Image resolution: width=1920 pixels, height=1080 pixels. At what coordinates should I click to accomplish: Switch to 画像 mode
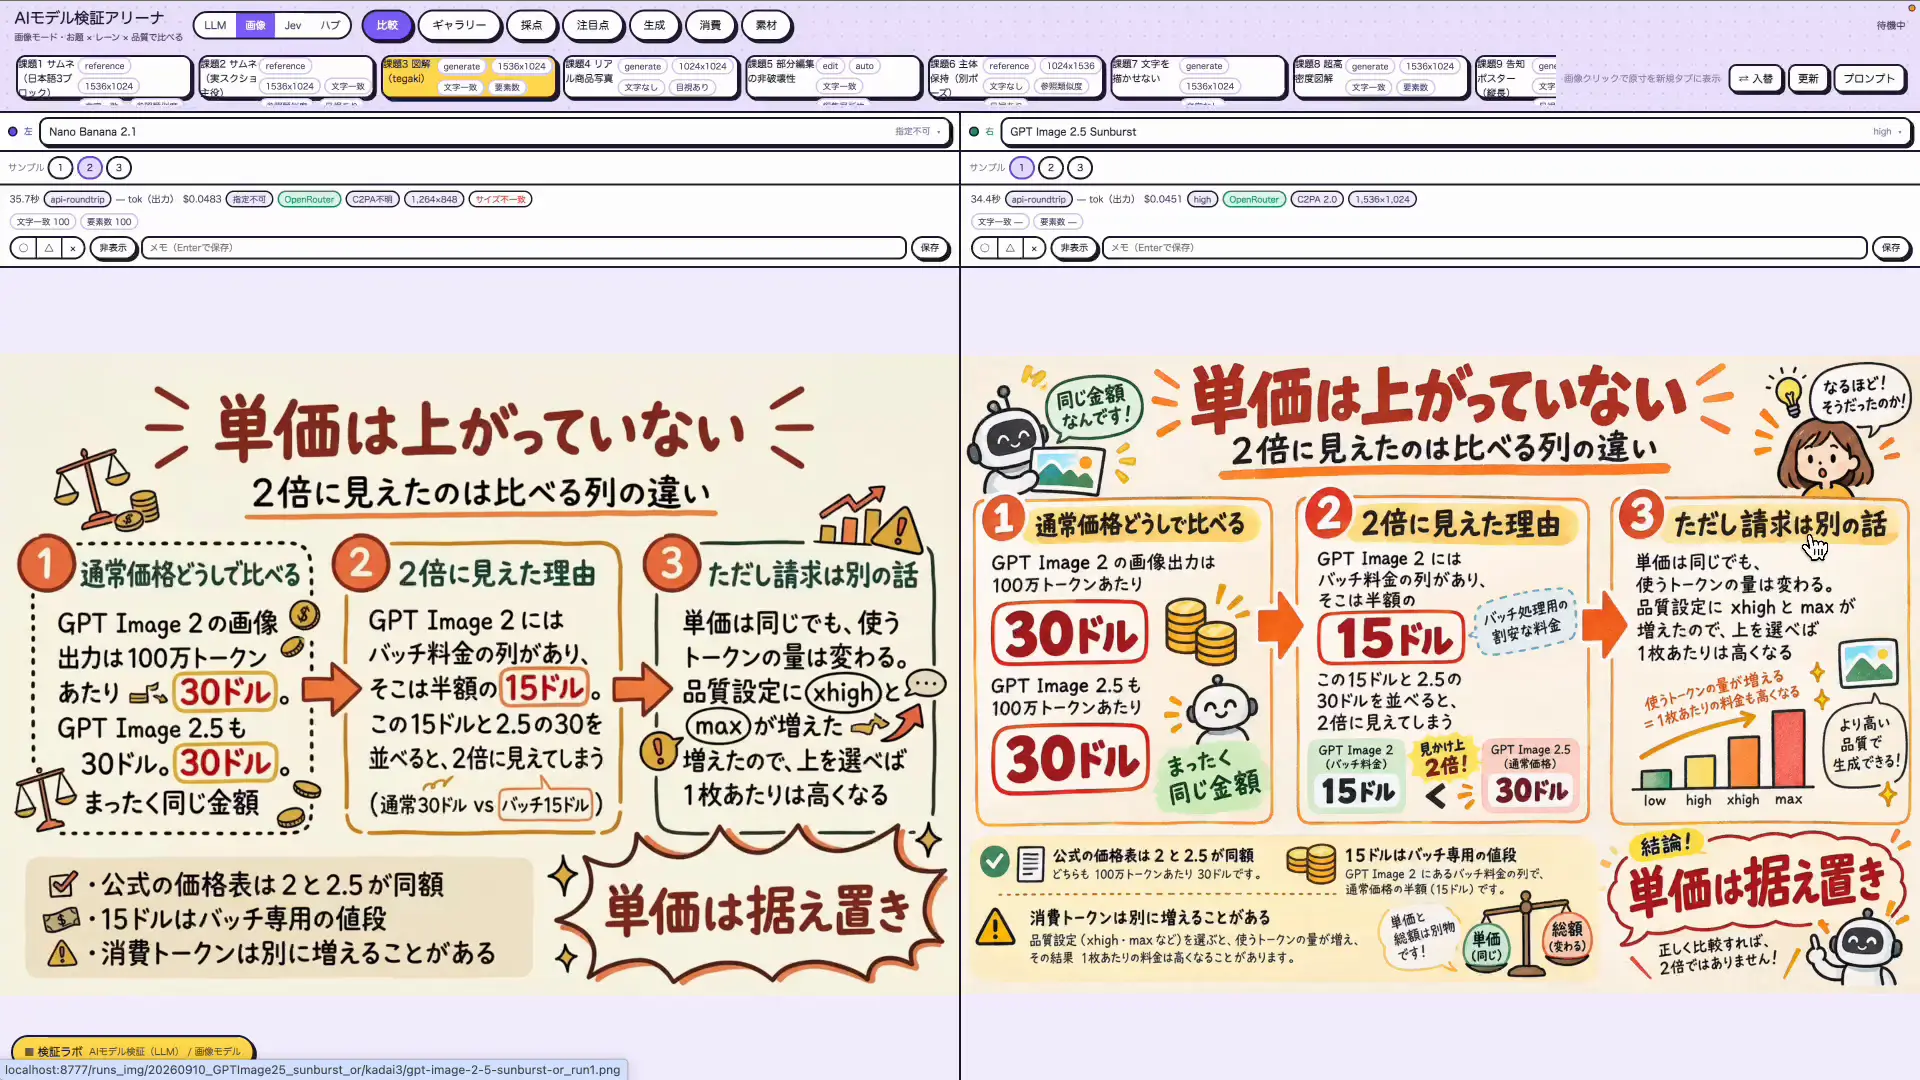coord(256,25)
